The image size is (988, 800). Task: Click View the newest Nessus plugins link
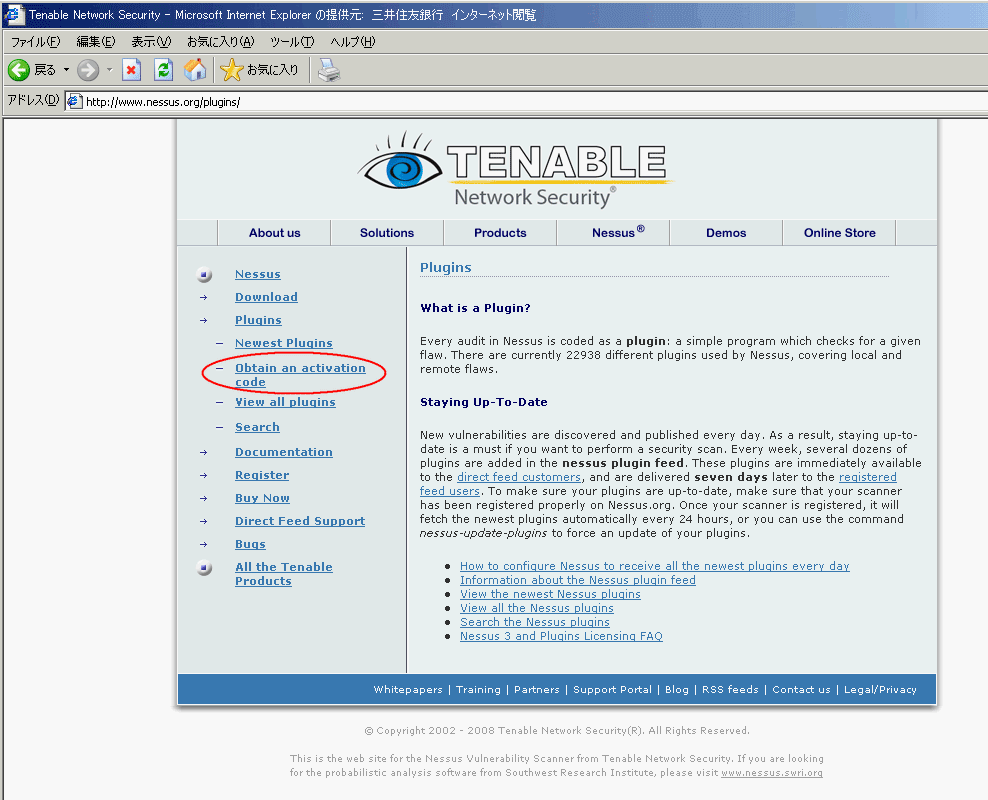[x=550, y=594]
